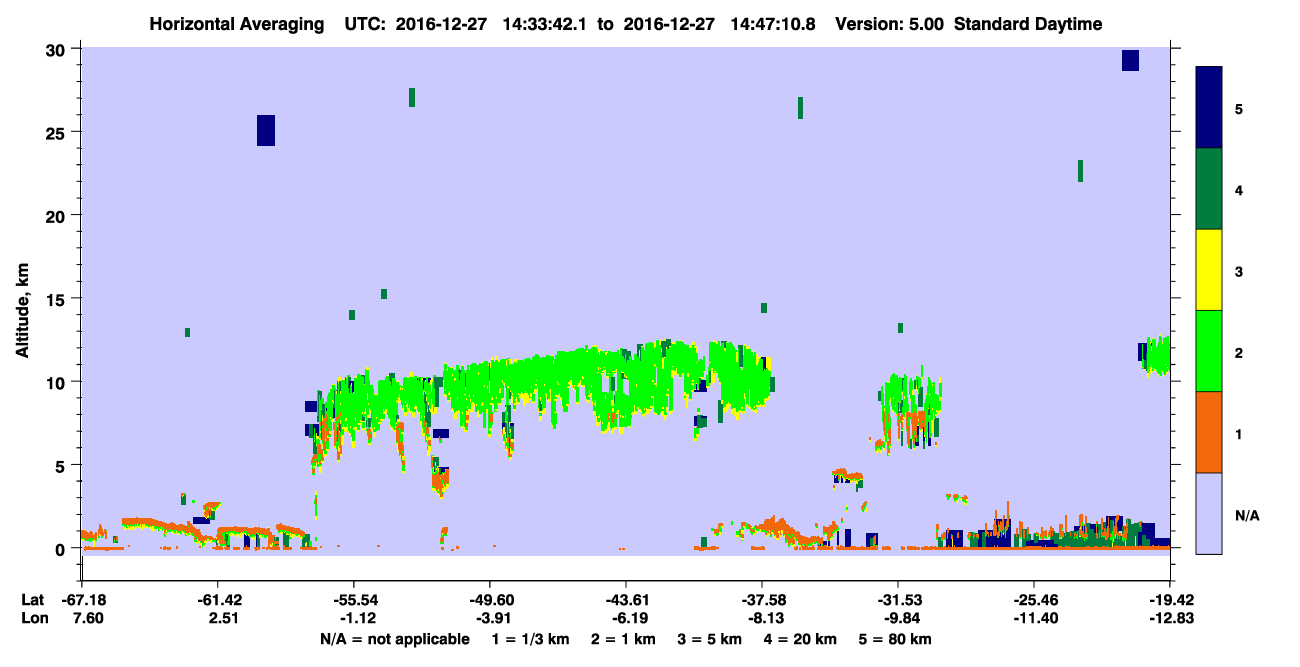The width and height of the screenshot is (1300, 667).
Task: Click latitude value -25.46
Action: 1033,599
